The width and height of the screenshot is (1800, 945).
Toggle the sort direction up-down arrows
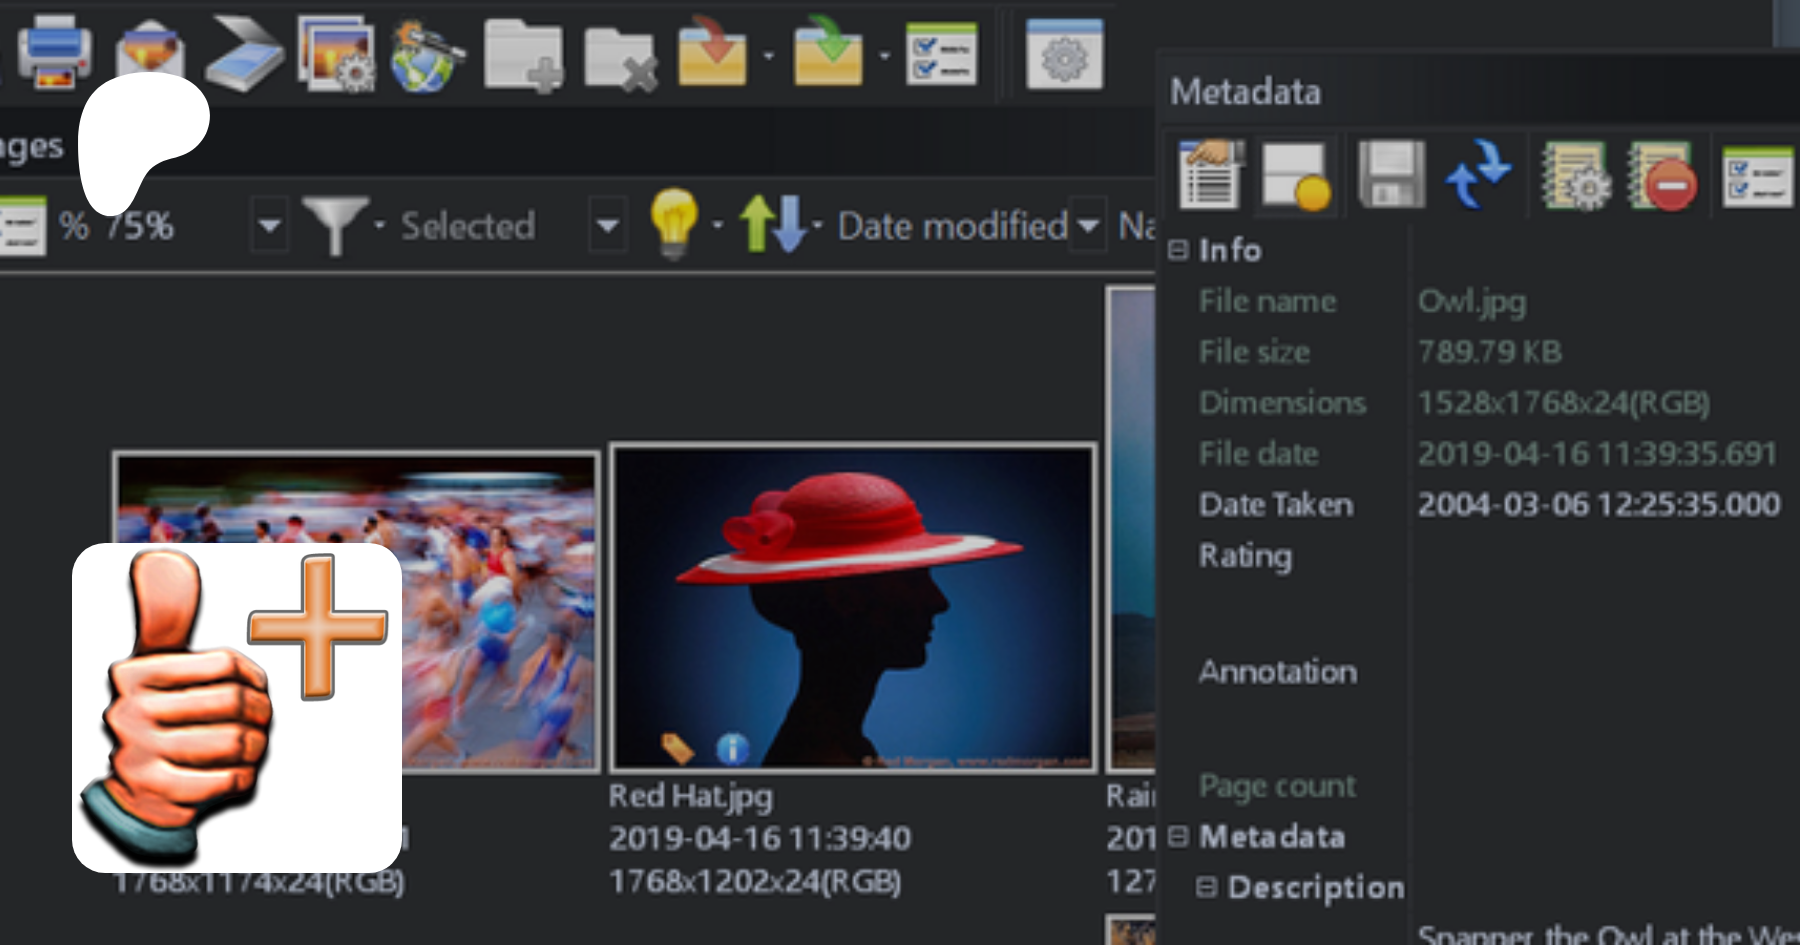click(772, 223)
